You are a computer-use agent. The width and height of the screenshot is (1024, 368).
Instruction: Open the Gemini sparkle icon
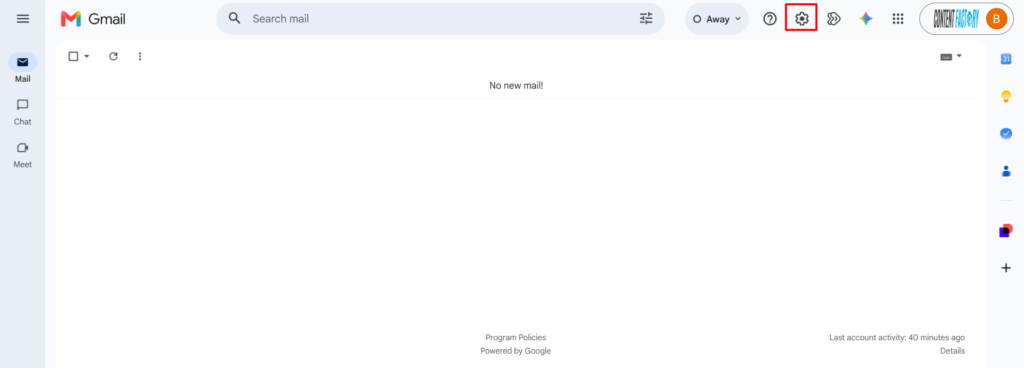866,19
